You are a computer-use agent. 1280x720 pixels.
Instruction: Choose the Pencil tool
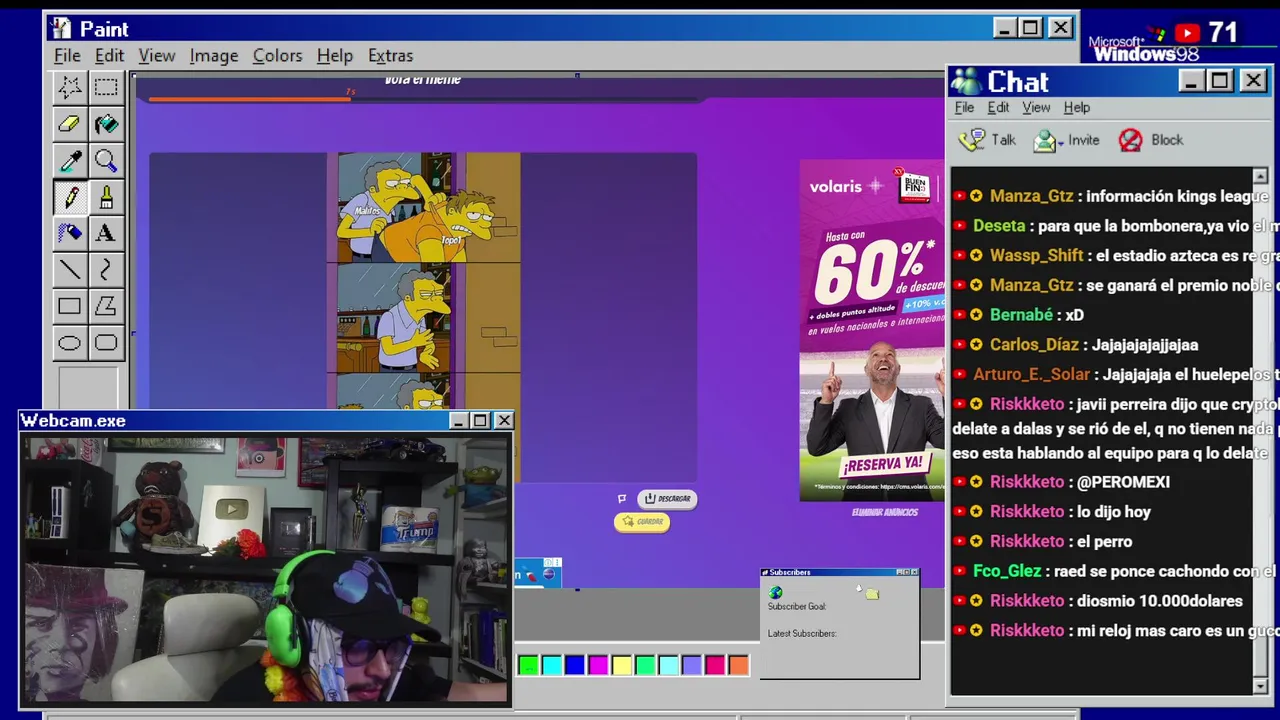(x=69, y=197)
